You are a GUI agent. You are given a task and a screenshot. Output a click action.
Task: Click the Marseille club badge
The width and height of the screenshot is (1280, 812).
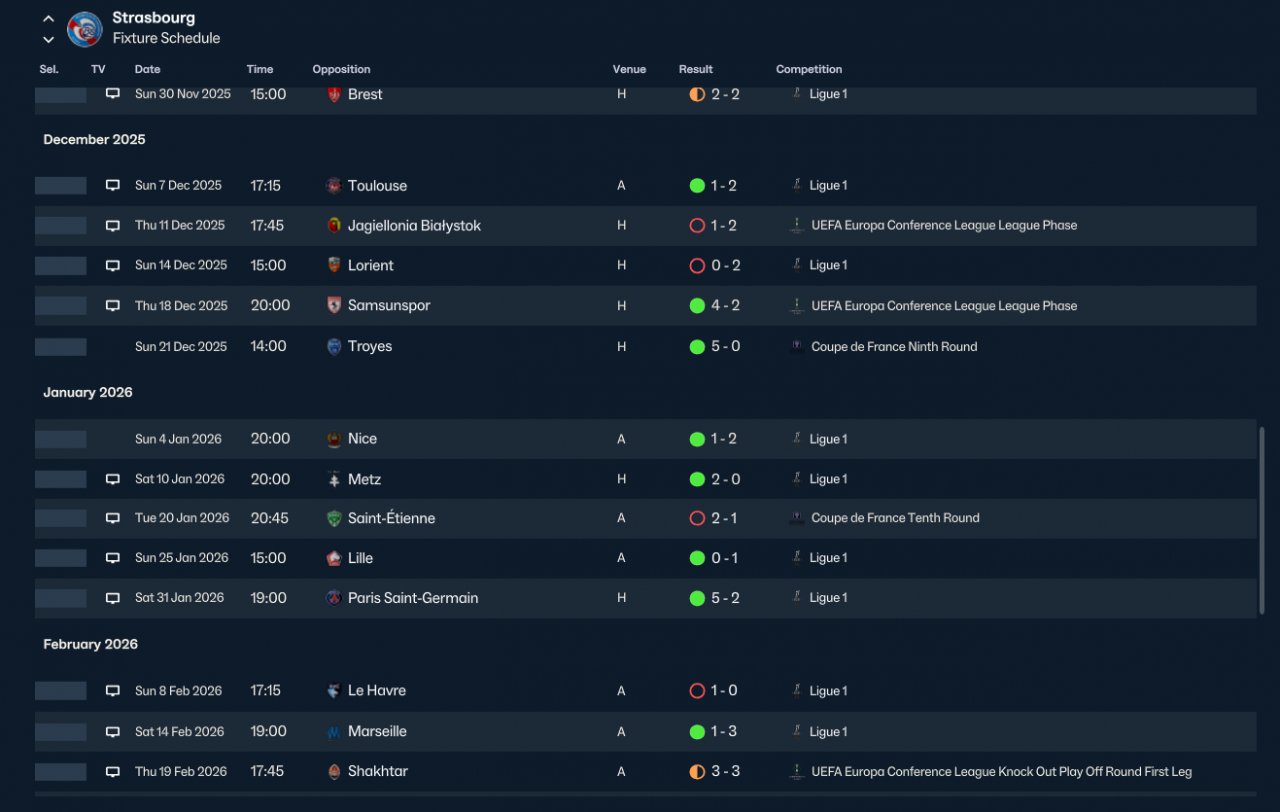[x=334, y=732]
